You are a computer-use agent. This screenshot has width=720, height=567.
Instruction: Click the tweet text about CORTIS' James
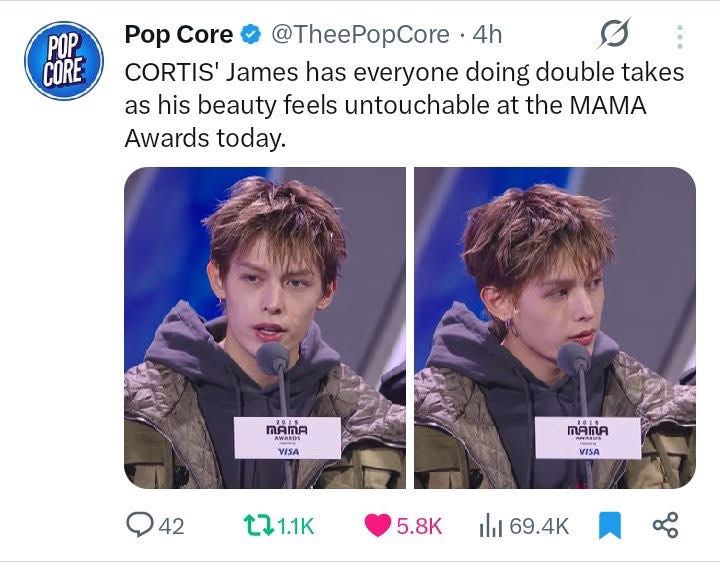[x=400, y=105]
